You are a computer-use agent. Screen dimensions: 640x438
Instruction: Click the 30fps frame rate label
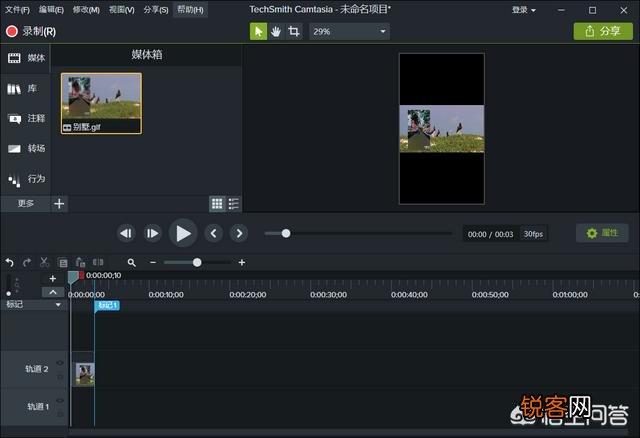point(533,234)
